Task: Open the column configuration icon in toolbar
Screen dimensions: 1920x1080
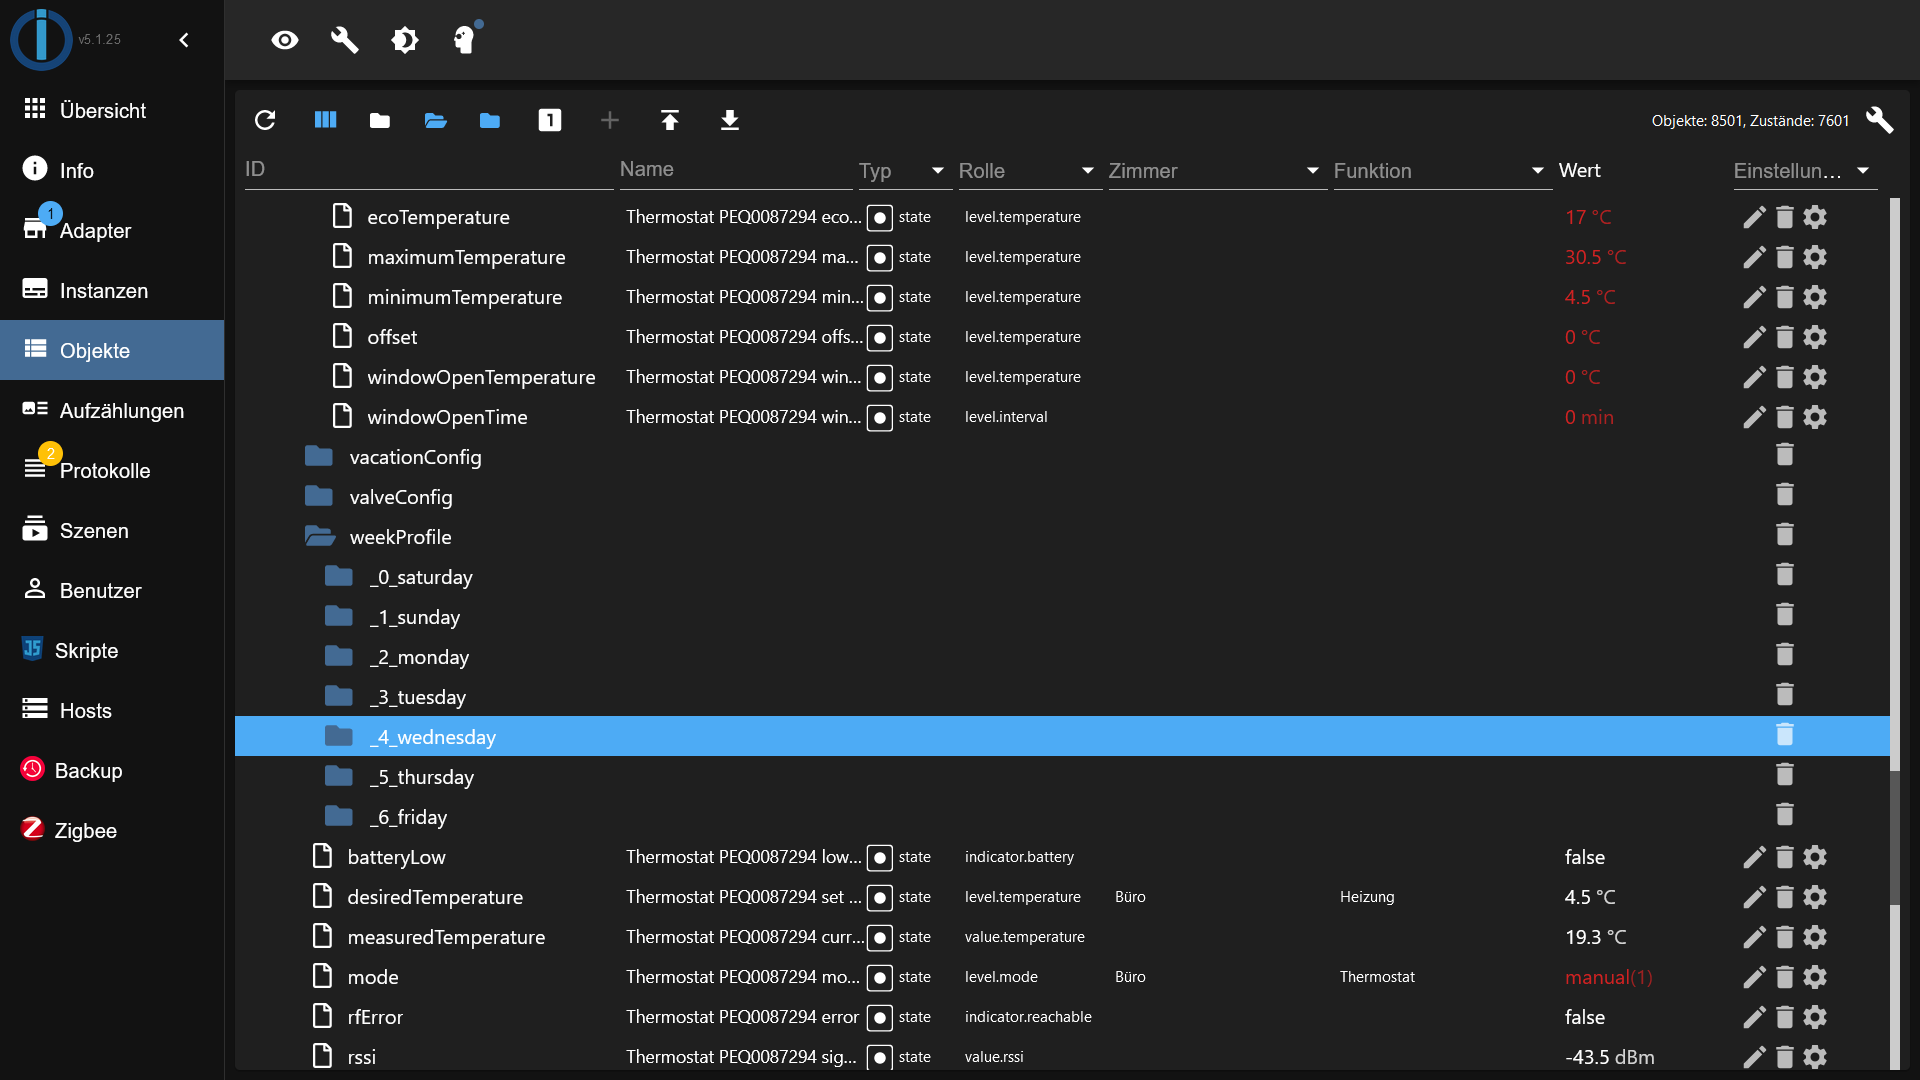Action: click(x=325, y=121)
